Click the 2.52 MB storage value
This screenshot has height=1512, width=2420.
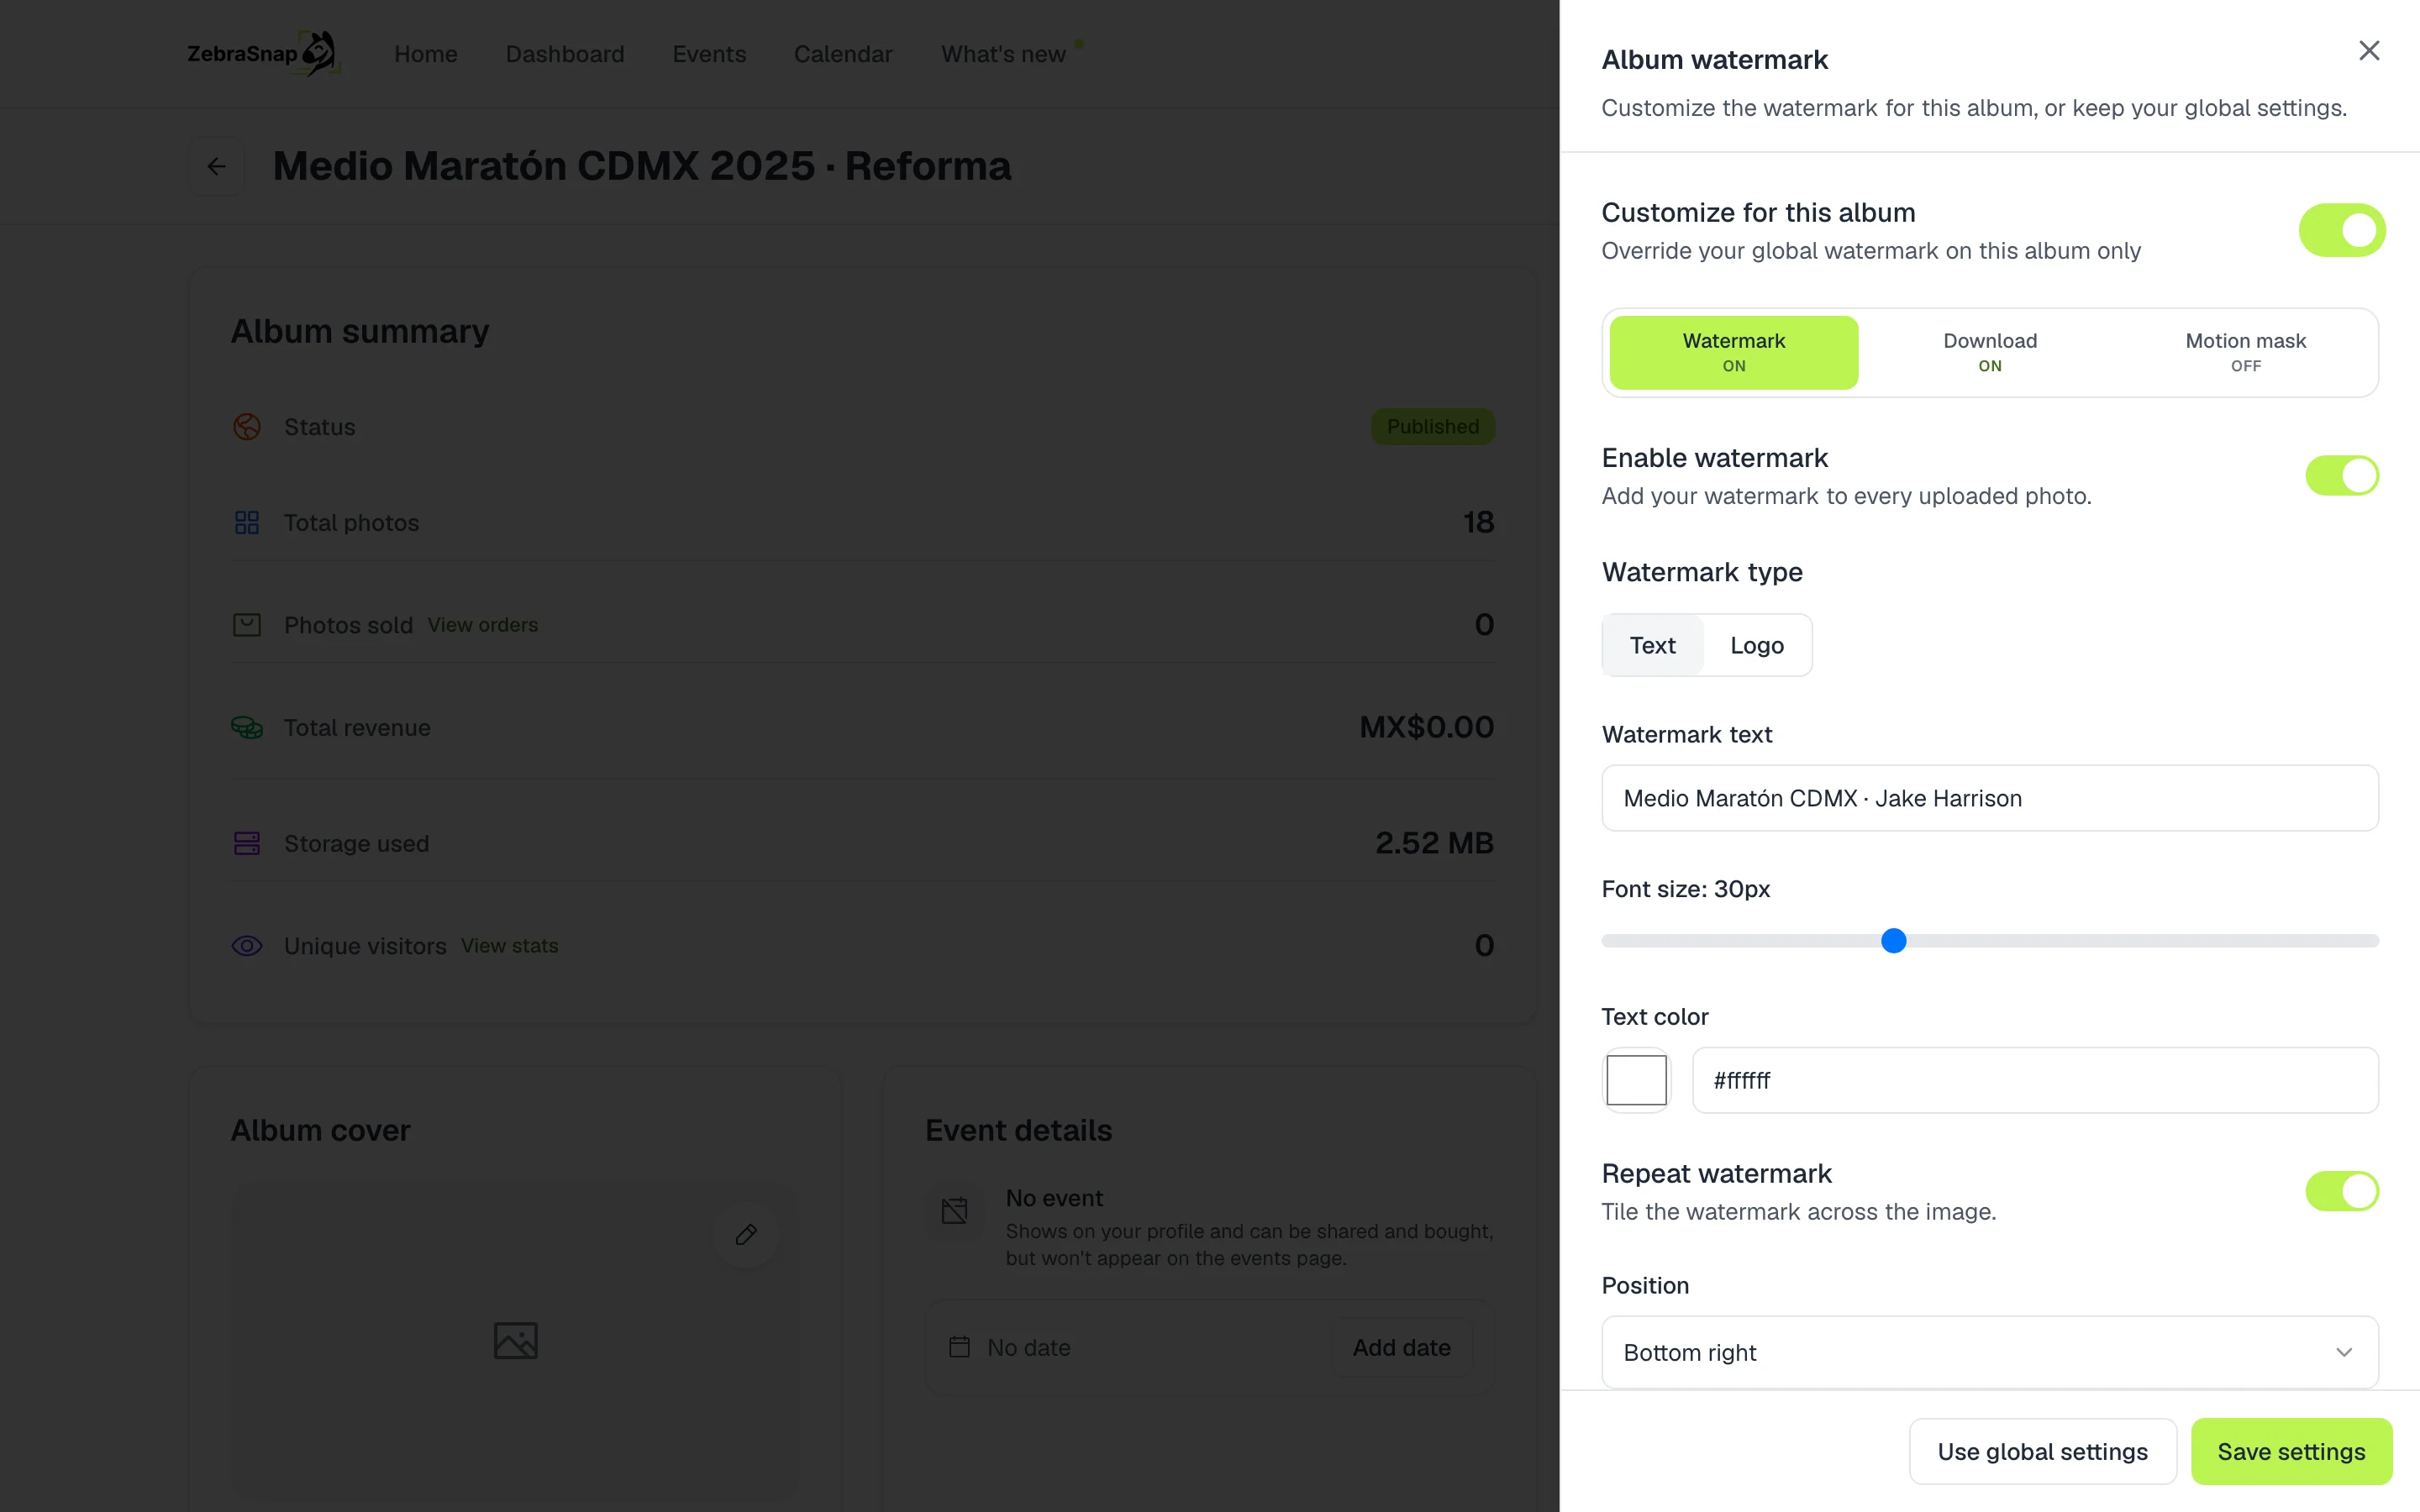click(1434, 843)
